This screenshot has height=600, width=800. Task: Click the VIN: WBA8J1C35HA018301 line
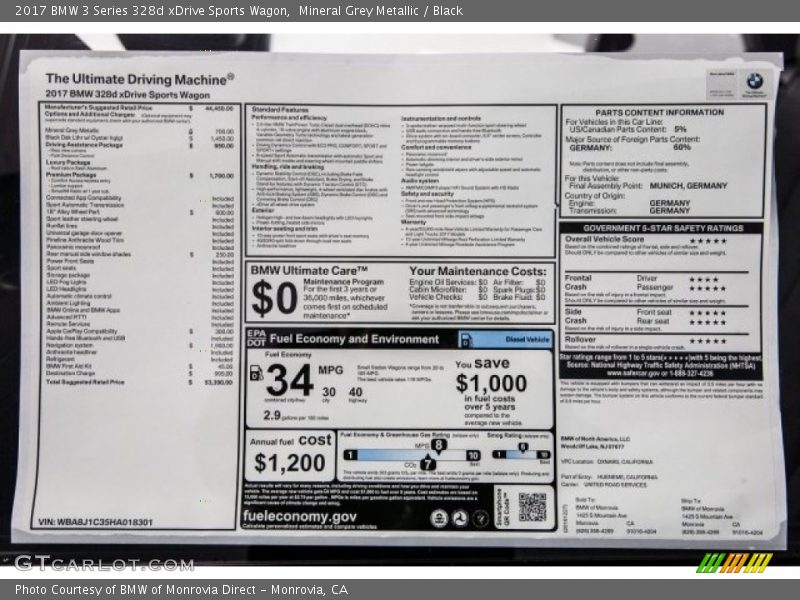click(95, 522)
